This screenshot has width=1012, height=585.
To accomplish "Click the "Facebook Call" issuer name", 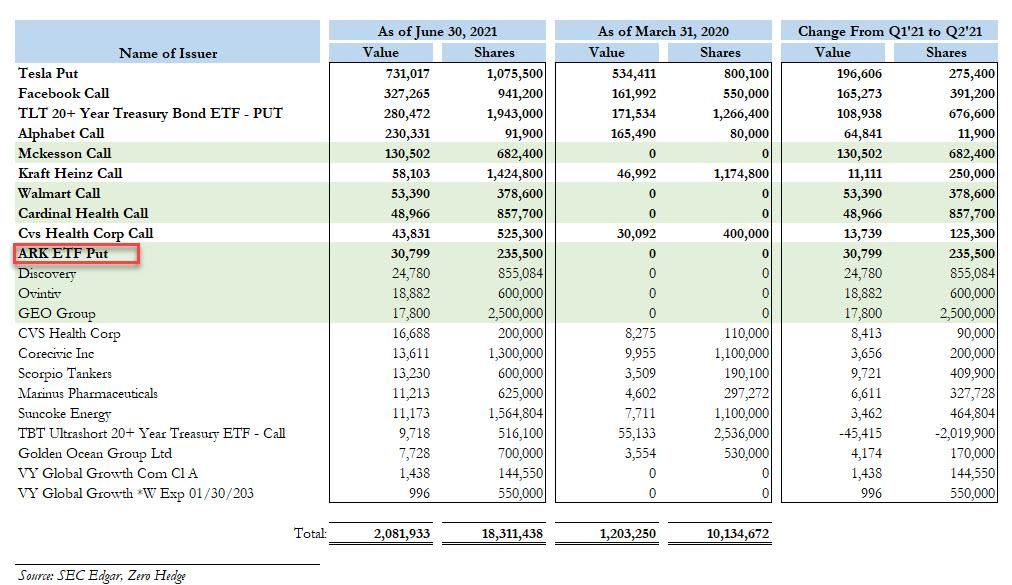I will coord(63,94).
